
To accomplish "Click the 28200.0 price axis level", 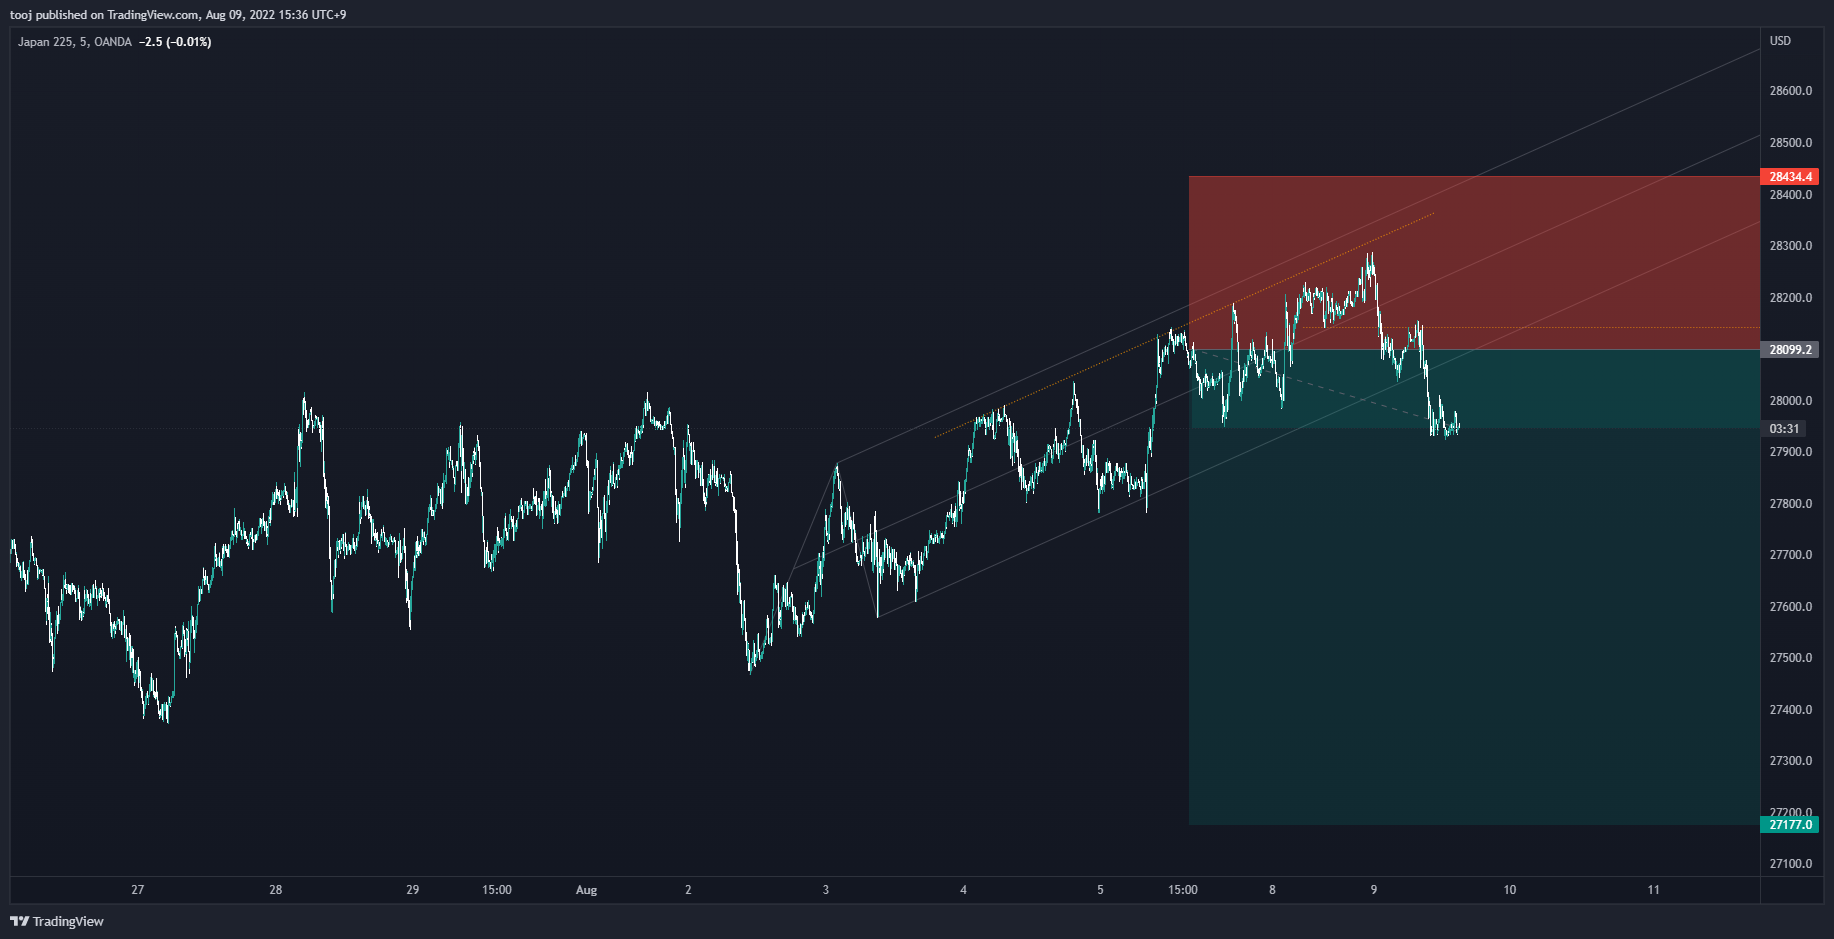I will (1790, 298).
